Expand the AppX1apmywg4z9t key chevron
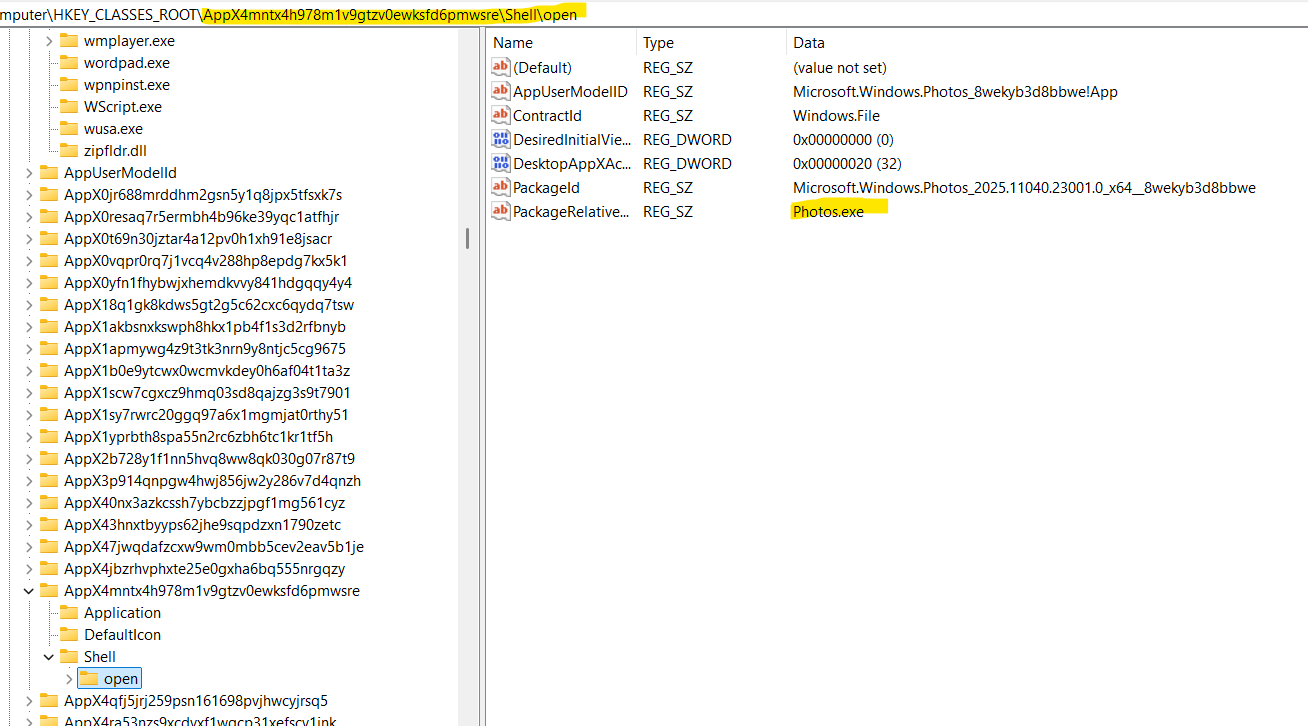The image size is (1308, 726). point(28,349)
